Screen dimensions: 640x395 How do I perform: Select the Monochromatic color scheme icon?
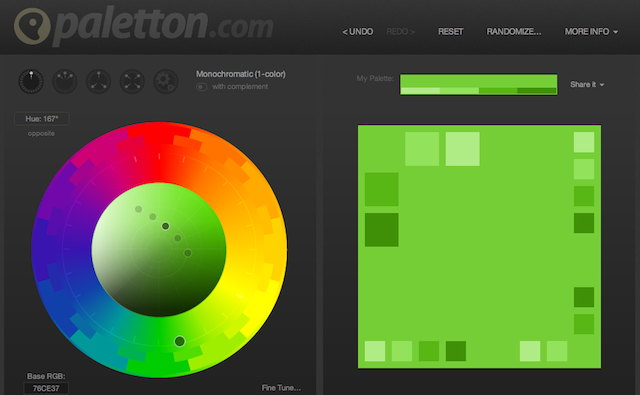coord(31,81)
